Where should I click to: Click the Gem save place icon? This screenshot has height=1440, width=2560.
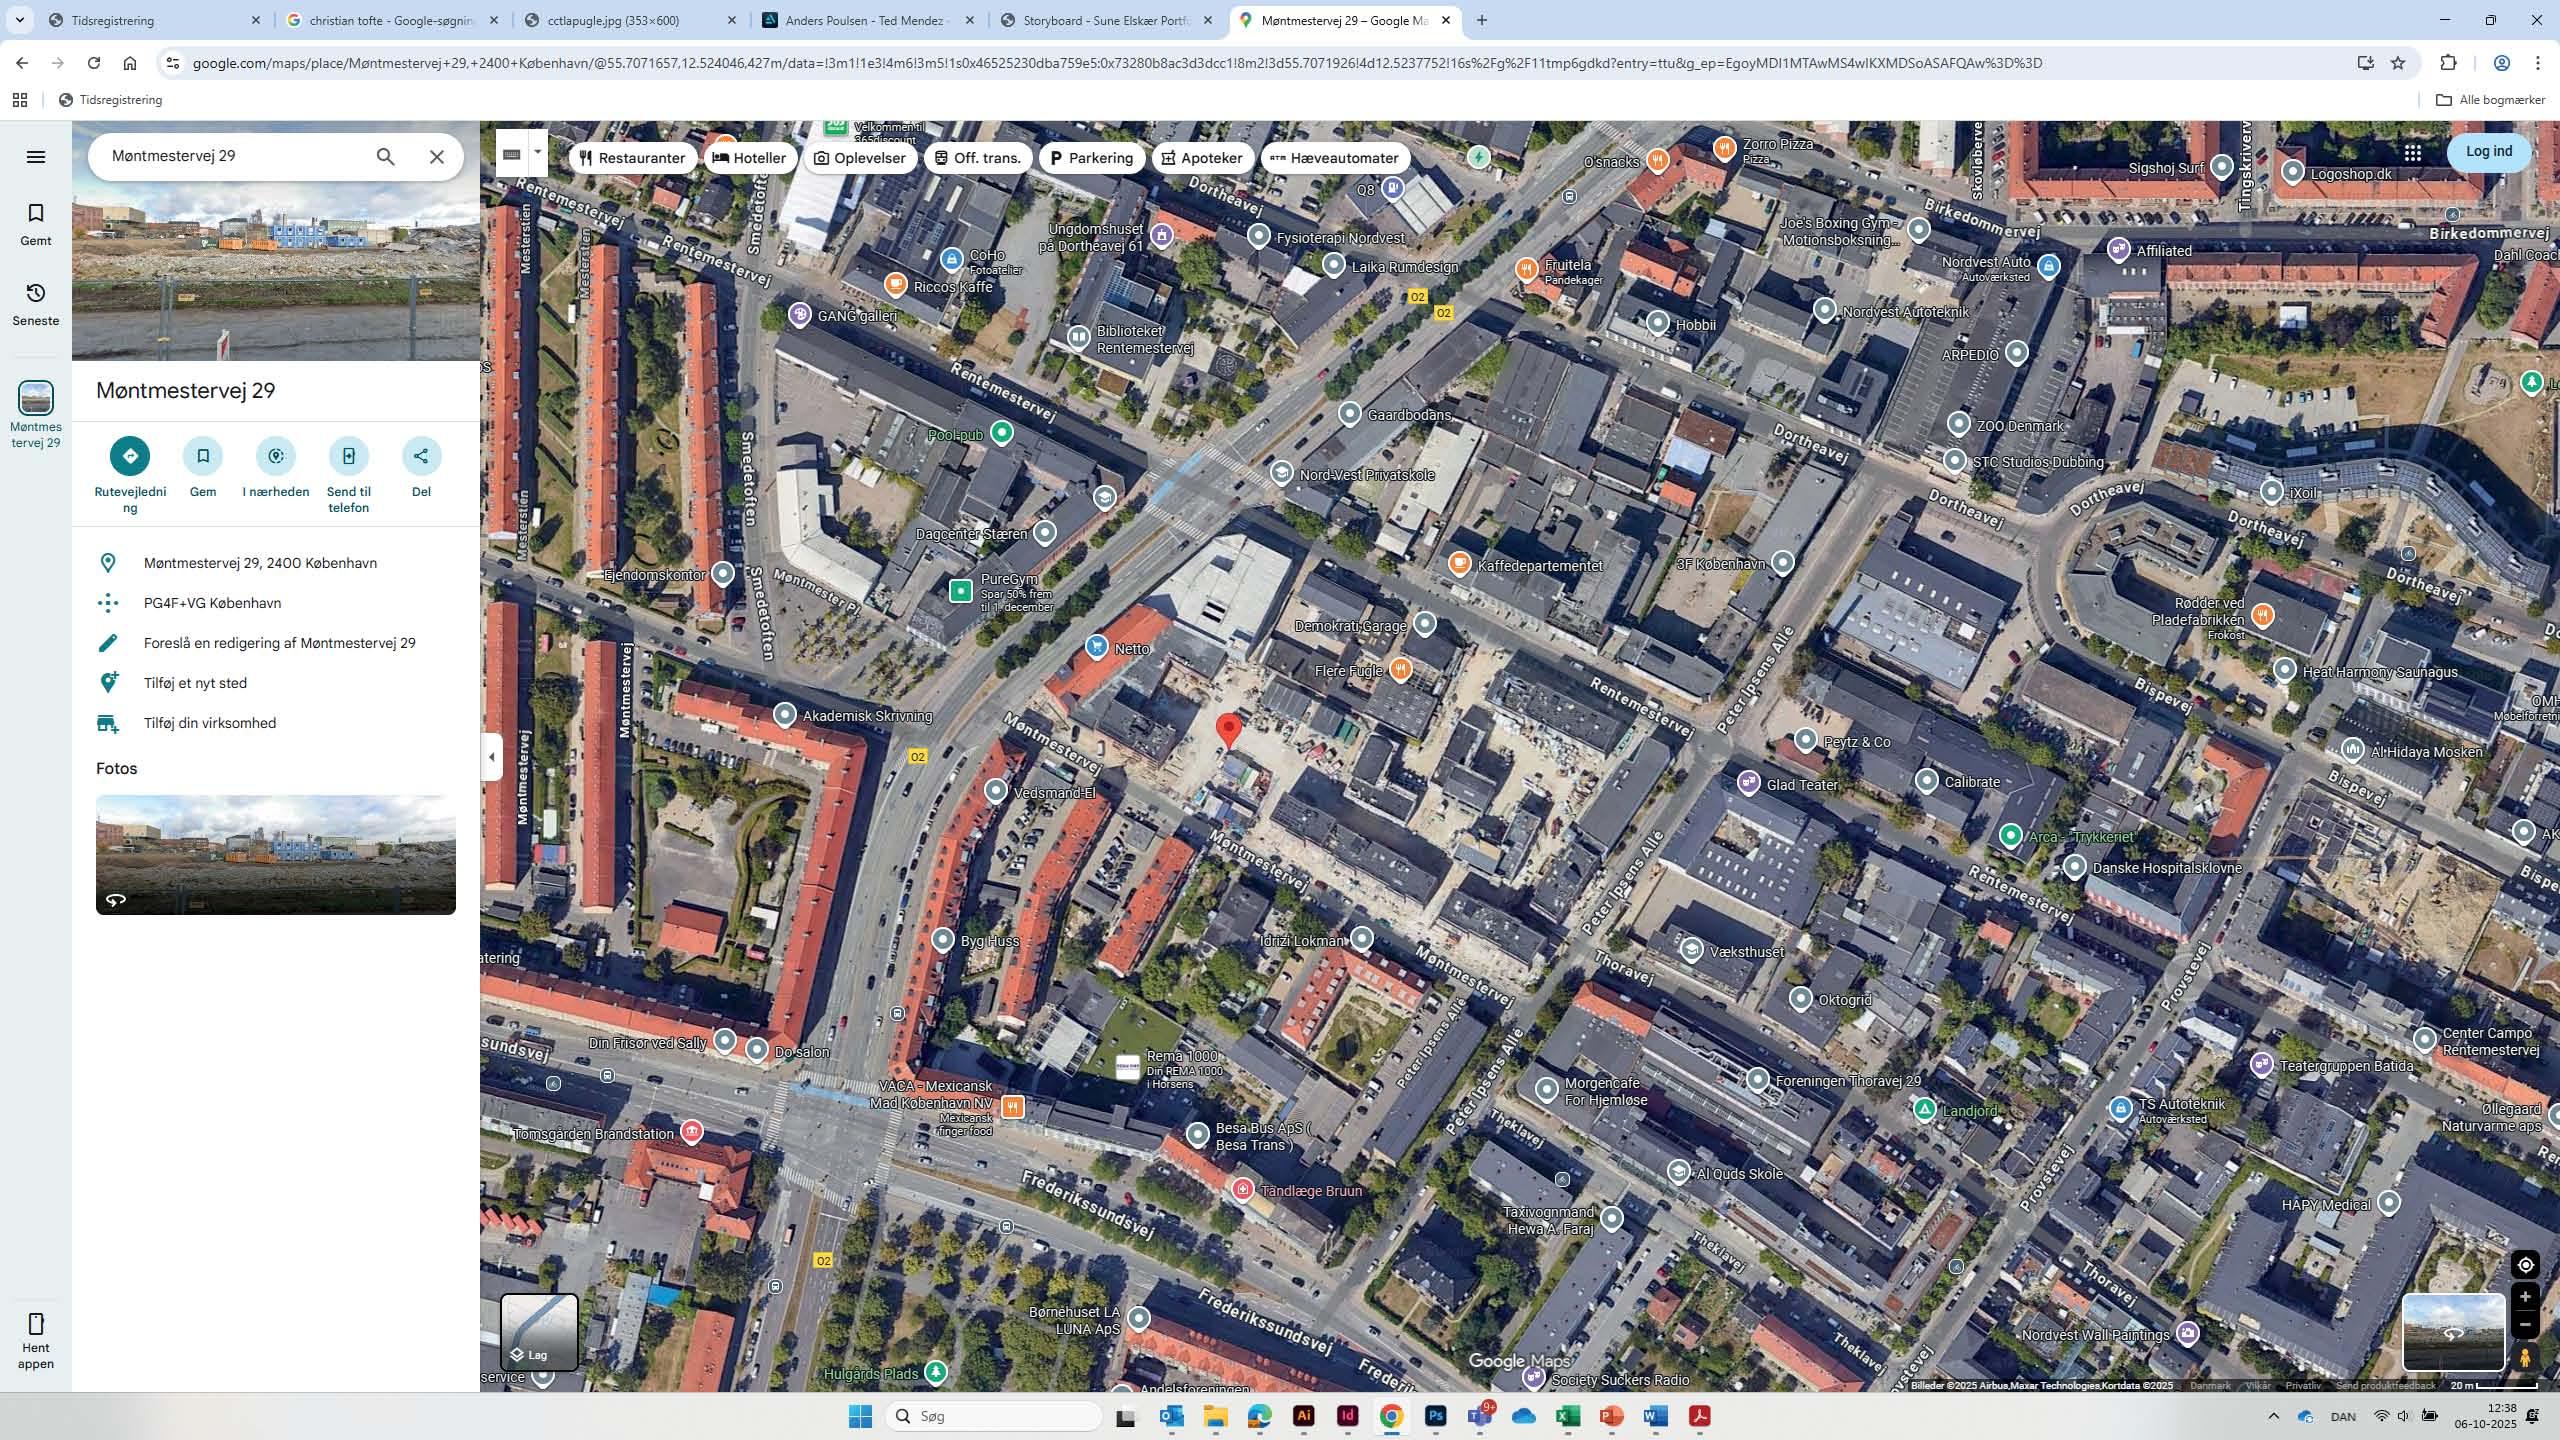(x=203, y=456)
